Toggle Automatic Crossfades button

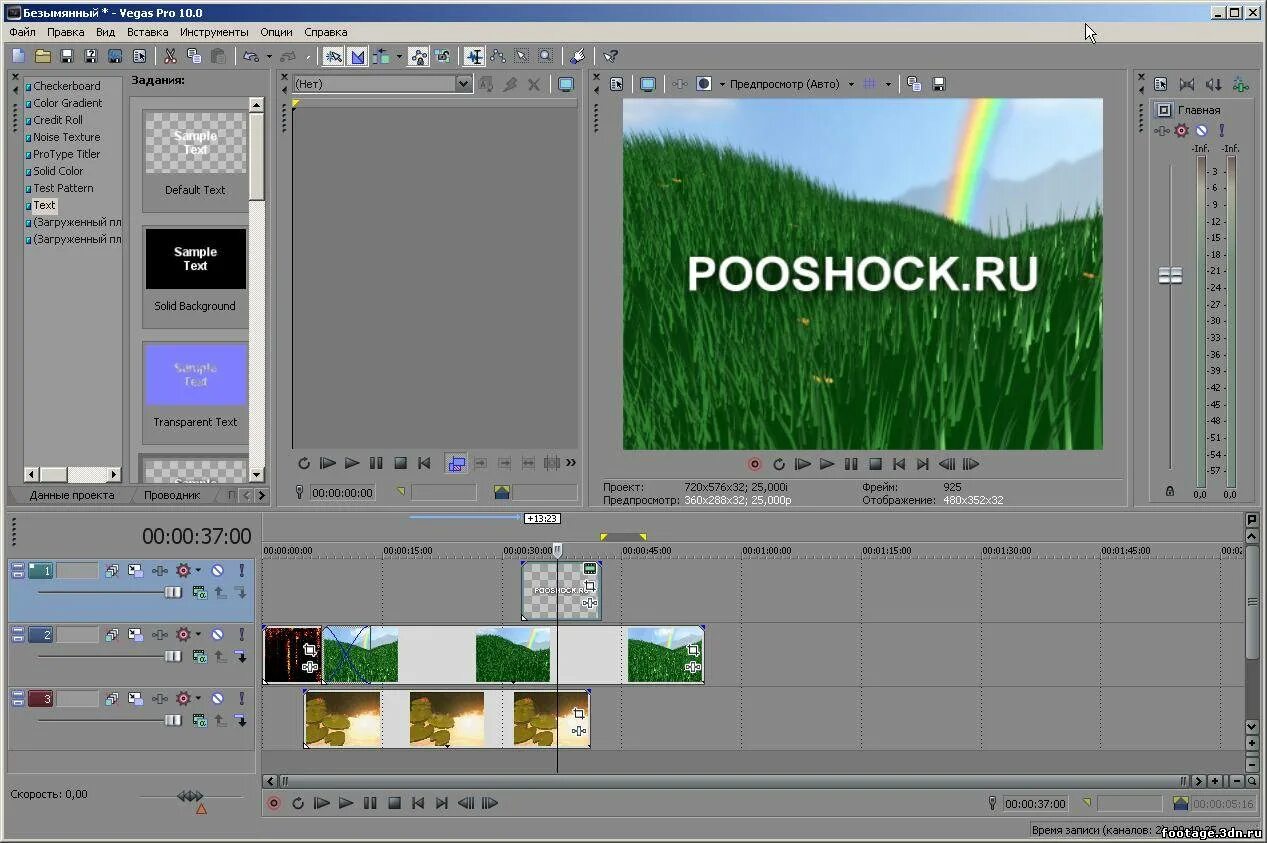pos(357,56)
